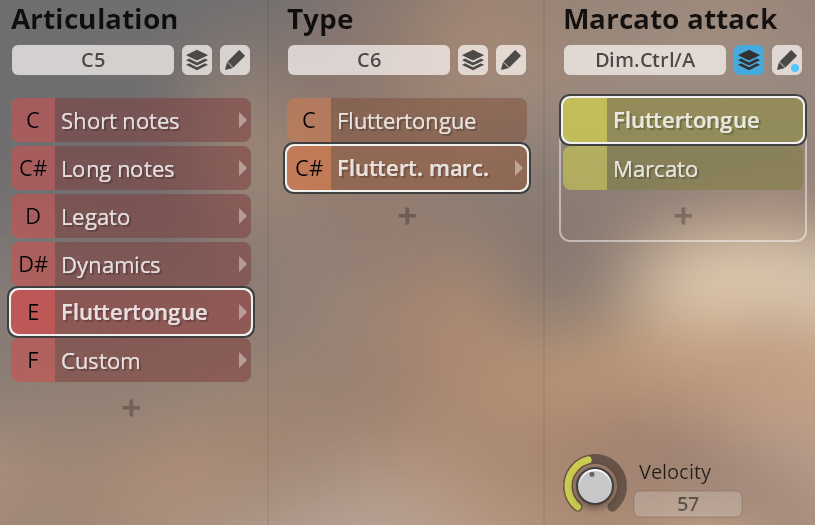Viewport: 815px width, 525px height.
Task: Expand the Long notes articulation arrow
Action: 242,169
